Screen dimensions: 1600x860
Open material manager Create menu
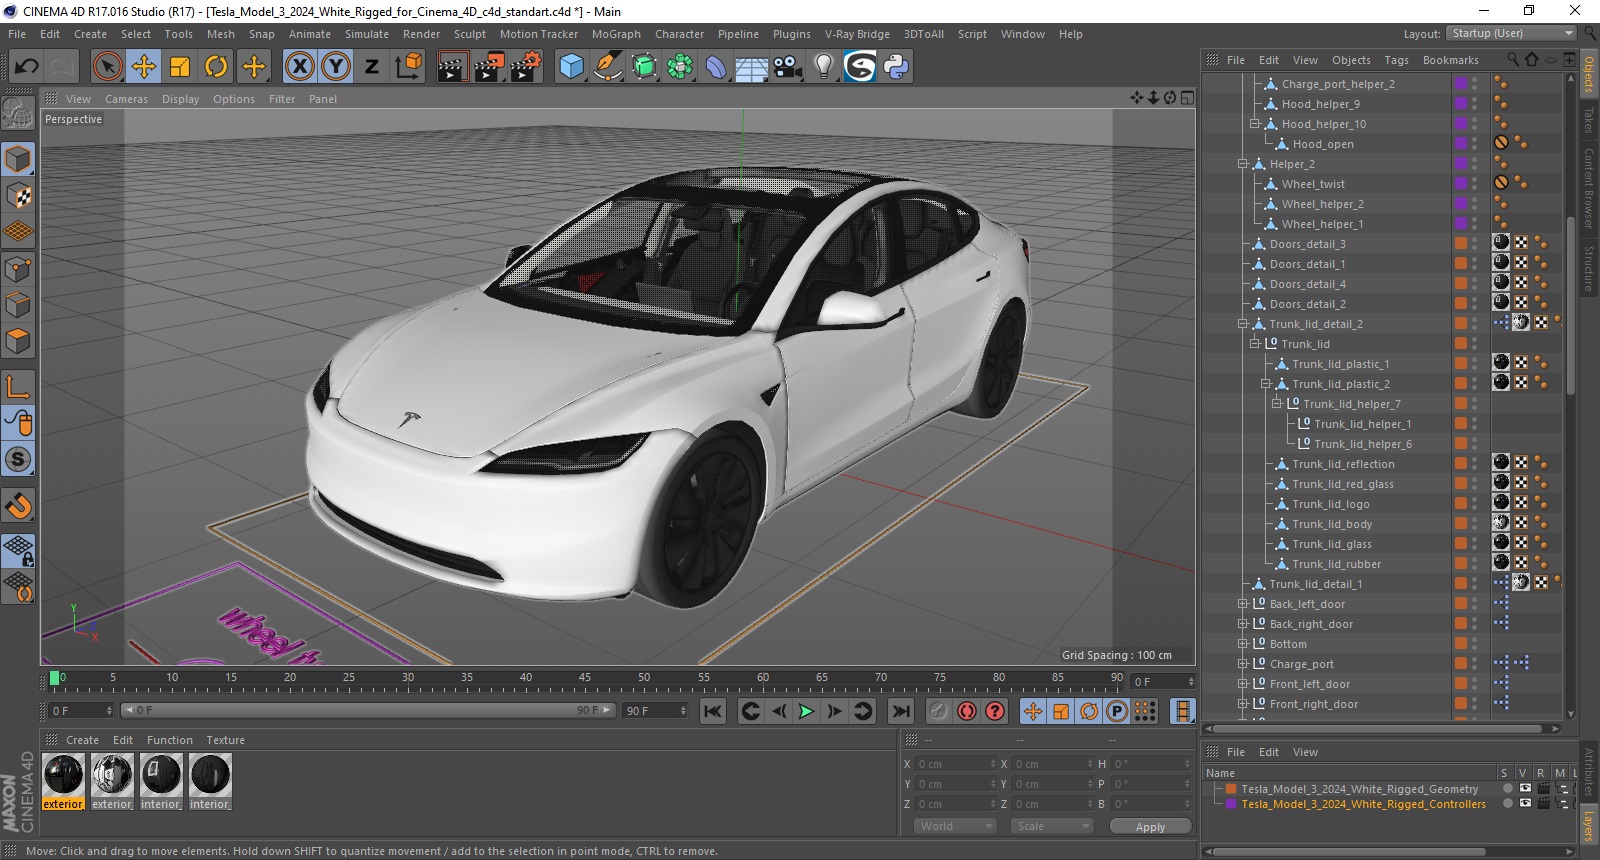[82, 740]
